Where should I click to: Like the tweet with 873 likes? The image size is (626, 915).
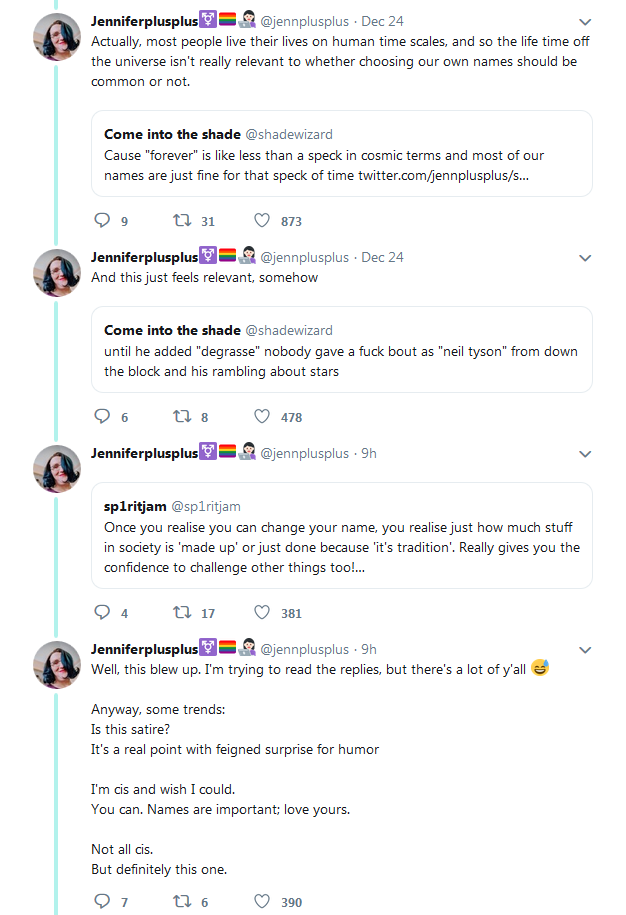tap(262, 221)
